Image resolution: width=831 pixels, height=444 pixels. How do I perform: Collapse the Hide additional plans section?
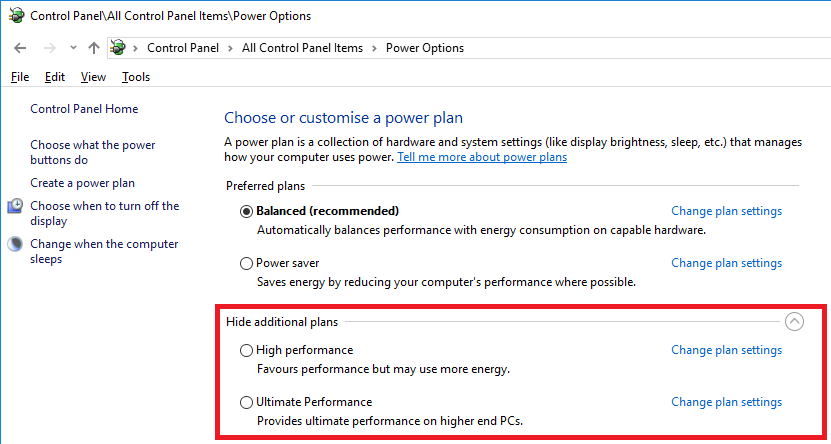[794, 322]
